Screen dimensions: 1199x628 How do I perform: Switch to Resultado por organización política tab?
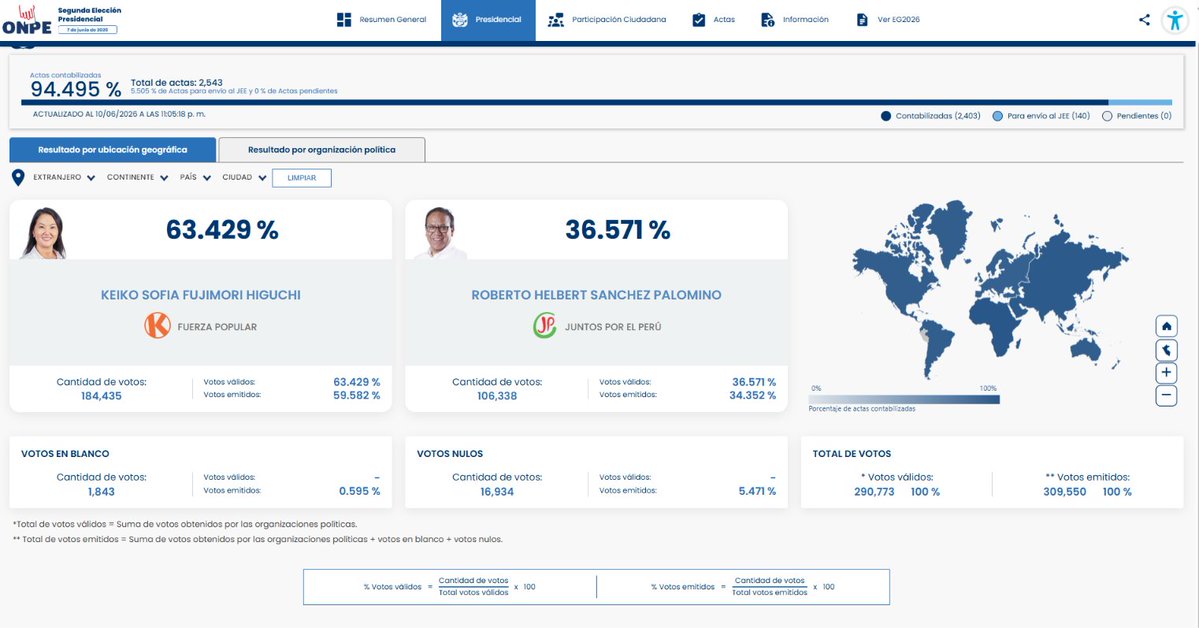(322, 150)
